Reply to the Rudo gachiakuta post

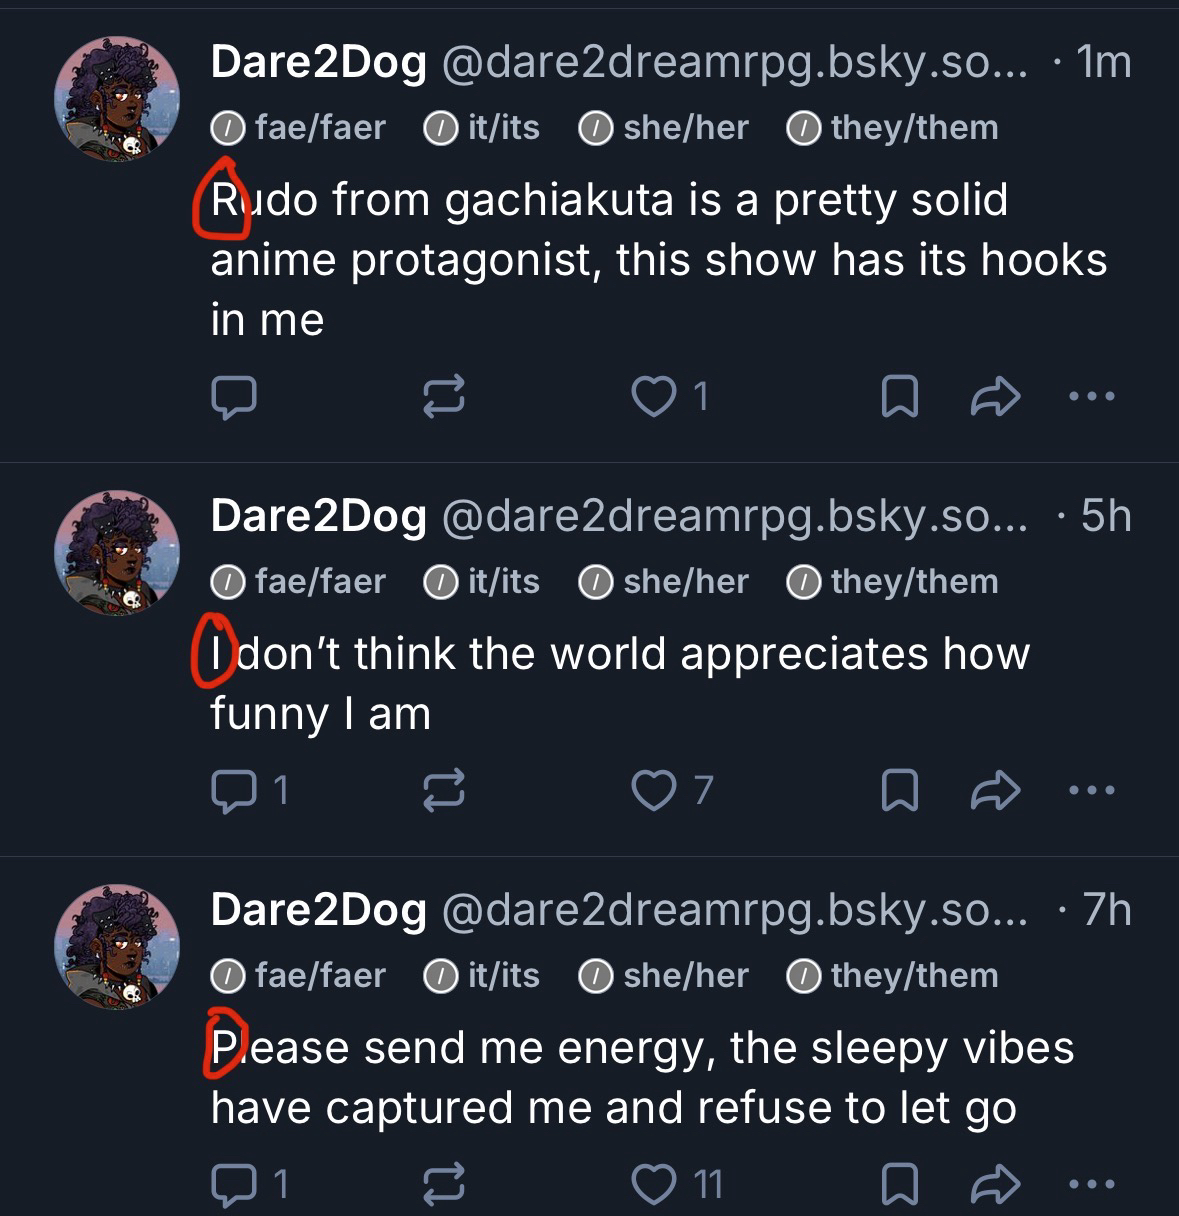coord(234,397)
